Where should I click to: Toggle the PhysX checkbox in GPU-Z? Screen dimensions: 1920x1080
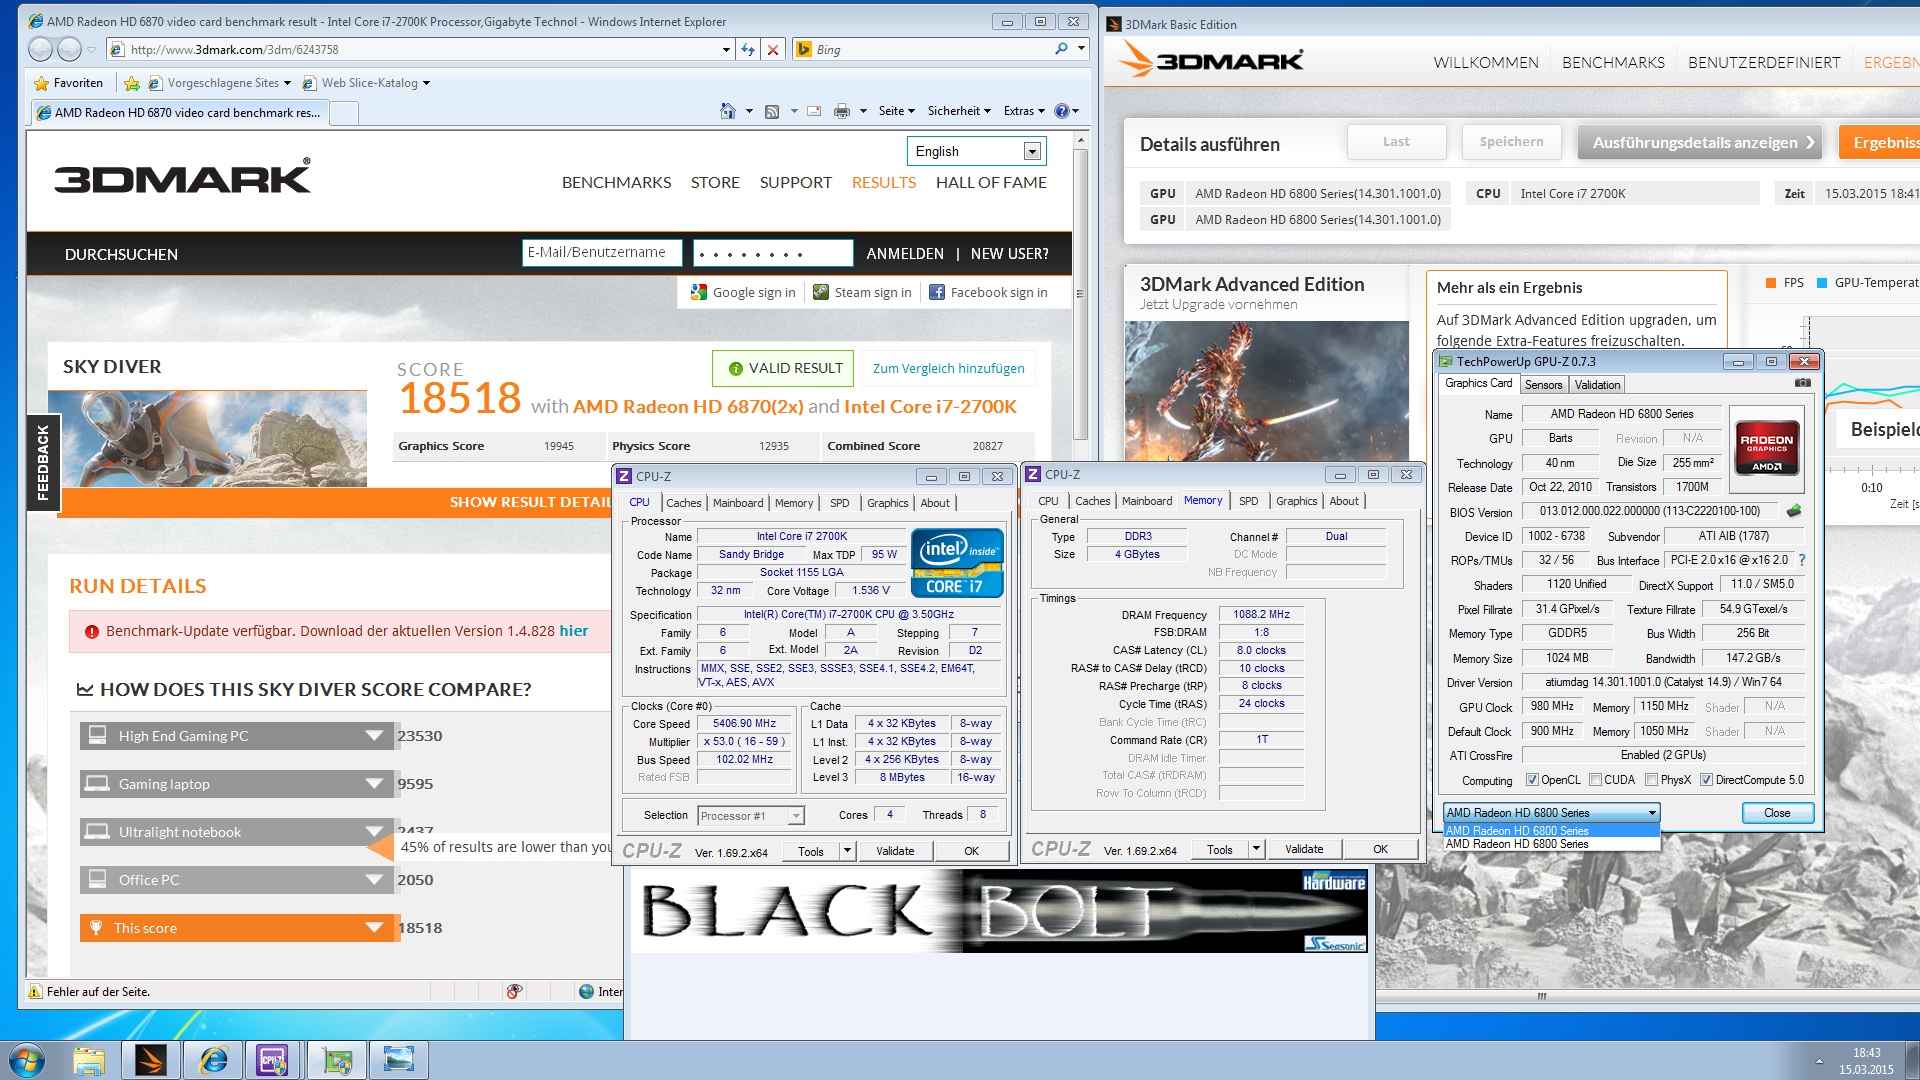pyautogui.click(x=1652, y=780)
